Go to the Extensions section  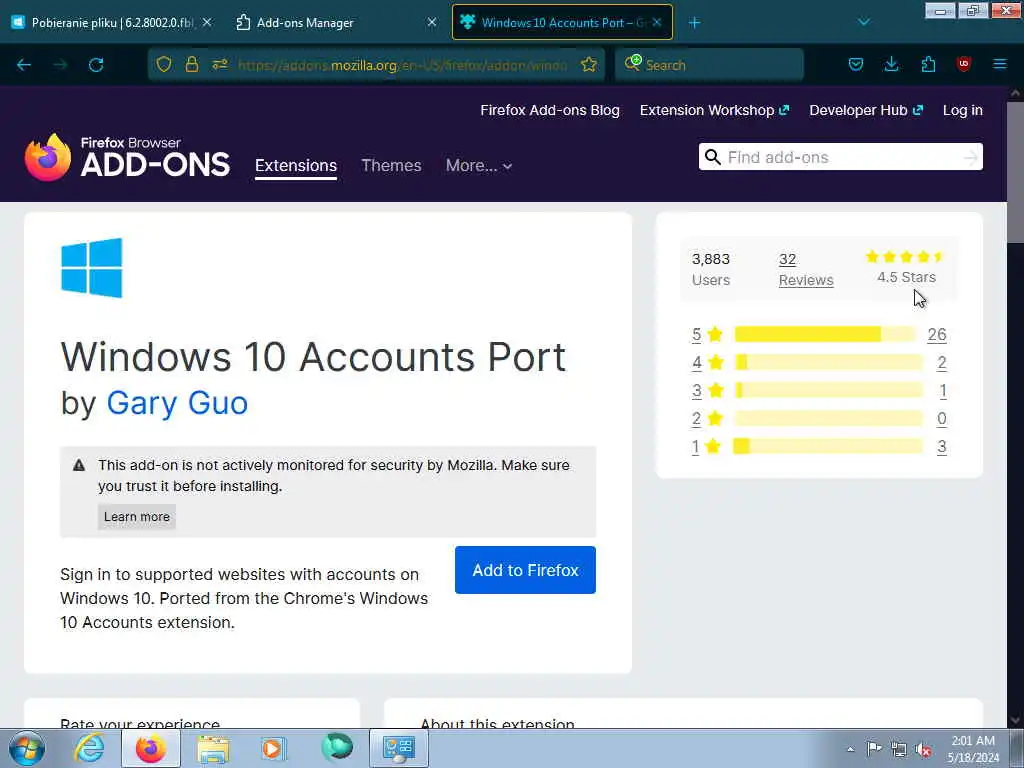pyautogui.click(x=296, y=165)
